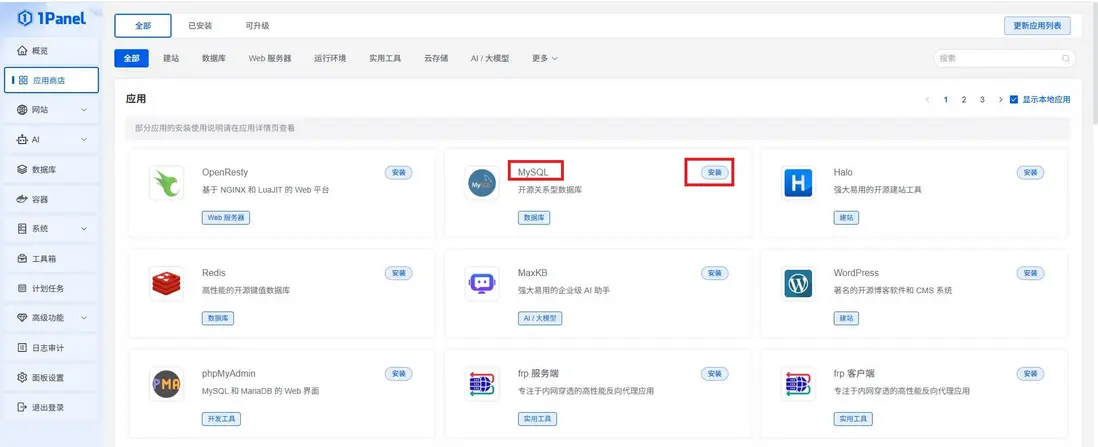The width and height of the screenshot is (1098, 447).
Task: Select the blue 全部 category filter
Action: (132, 58)
